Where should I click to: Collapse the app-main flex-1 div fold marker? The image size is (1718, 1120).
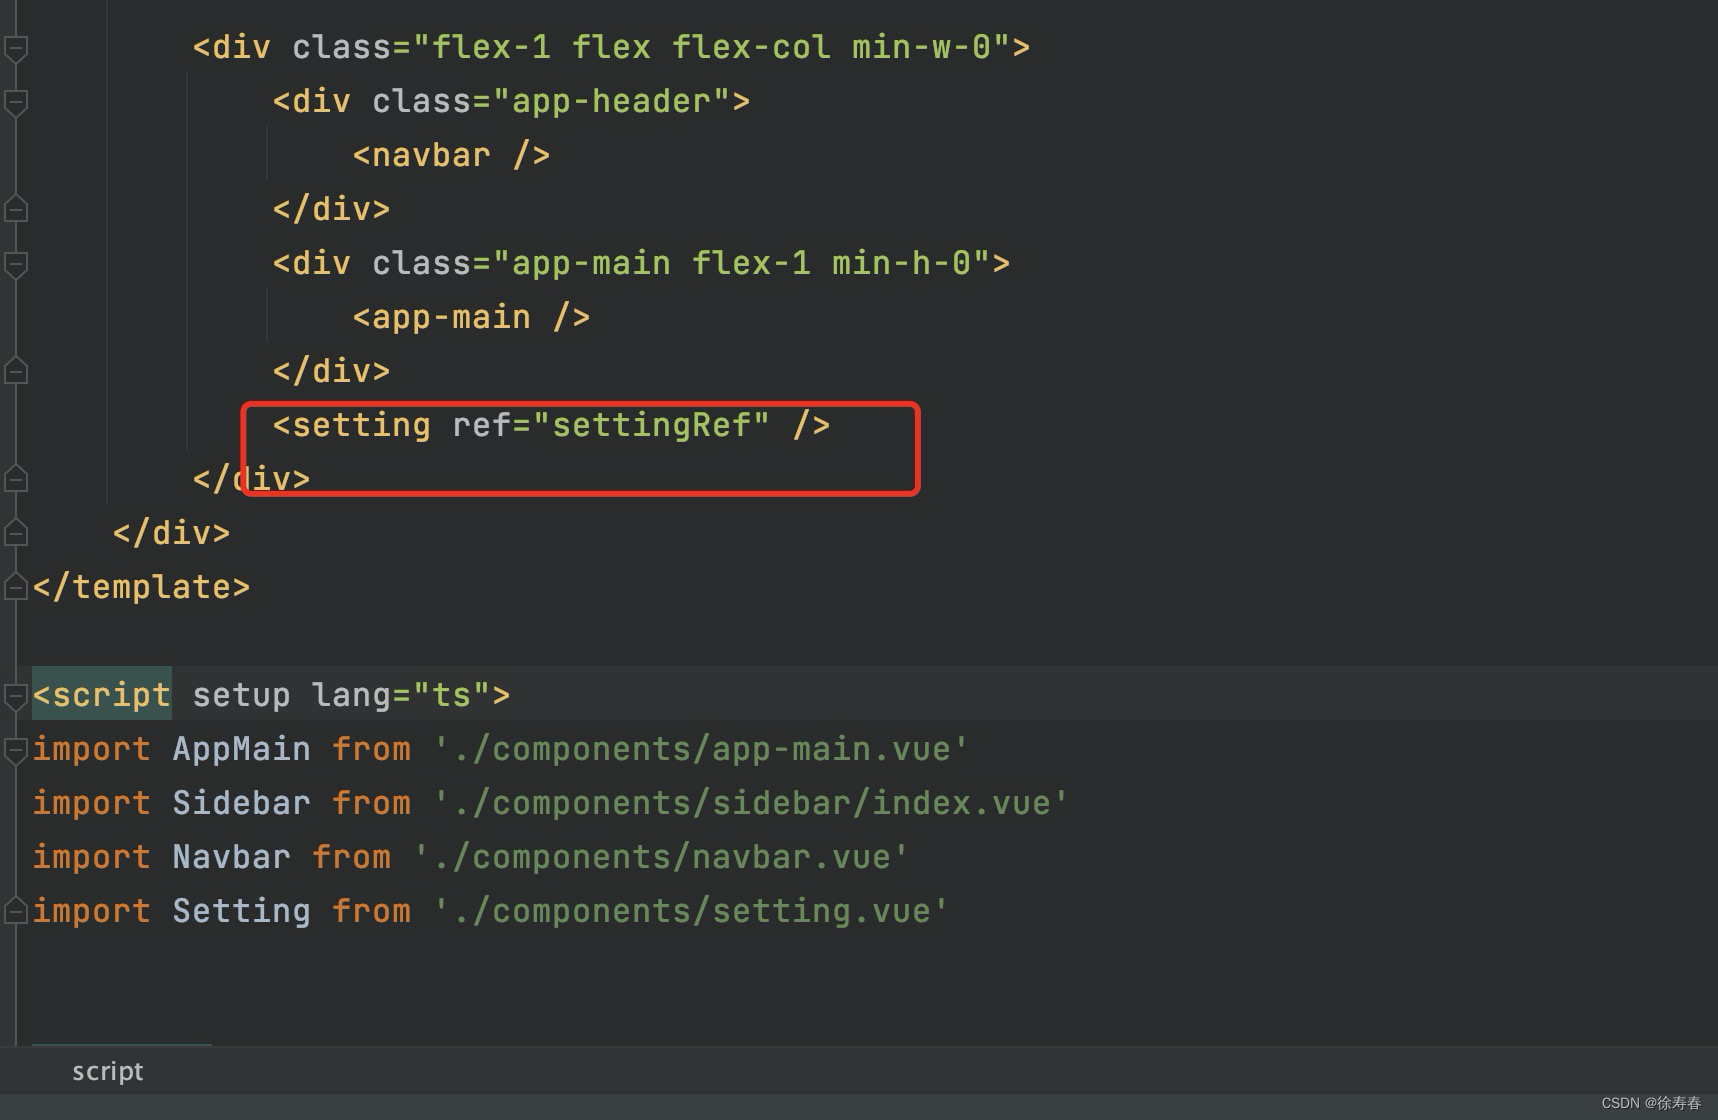tap(15, 264)
